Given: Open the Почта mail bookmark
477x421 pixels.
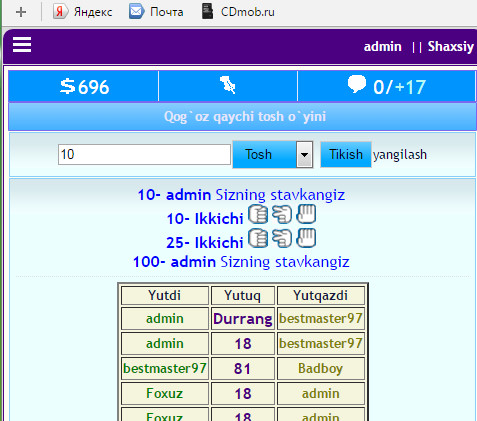Looking at the screenshot, I should [156, 12].
